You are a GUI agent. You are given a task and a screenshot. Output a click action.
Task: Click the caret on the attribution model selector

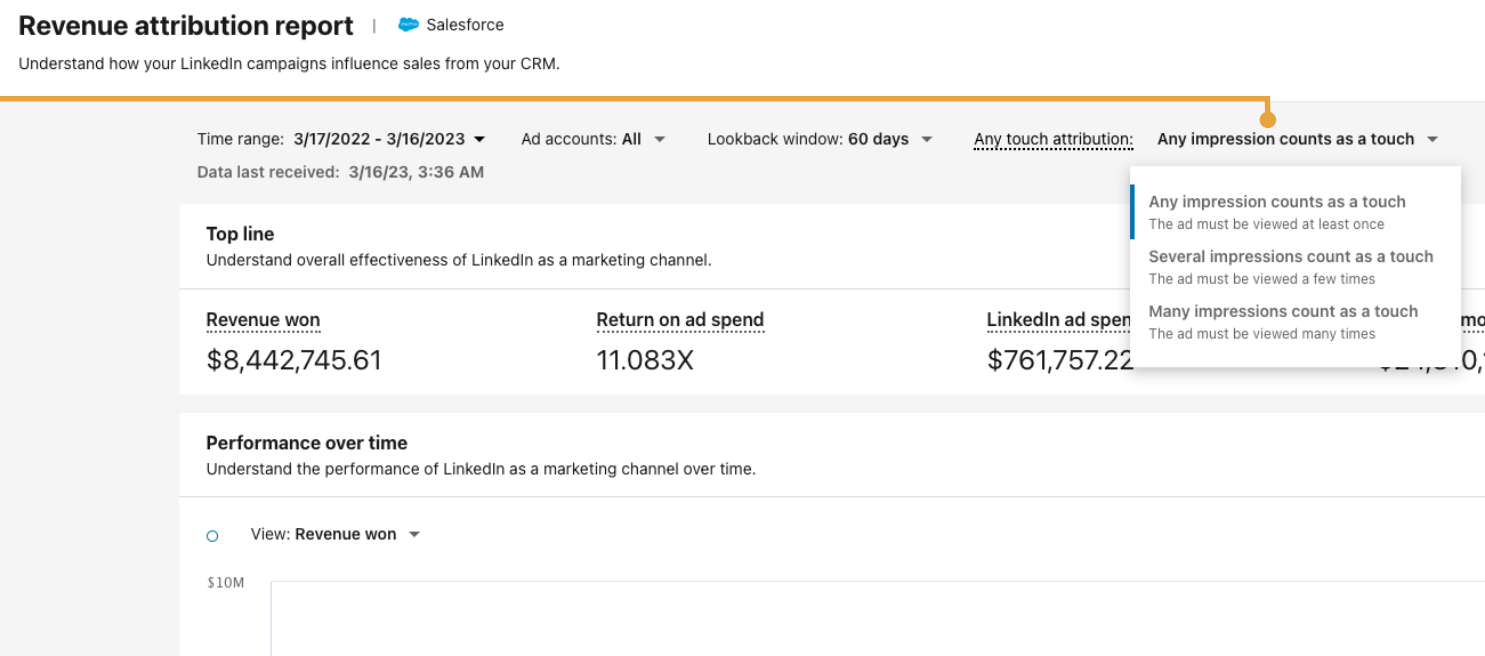point(1433,139)
